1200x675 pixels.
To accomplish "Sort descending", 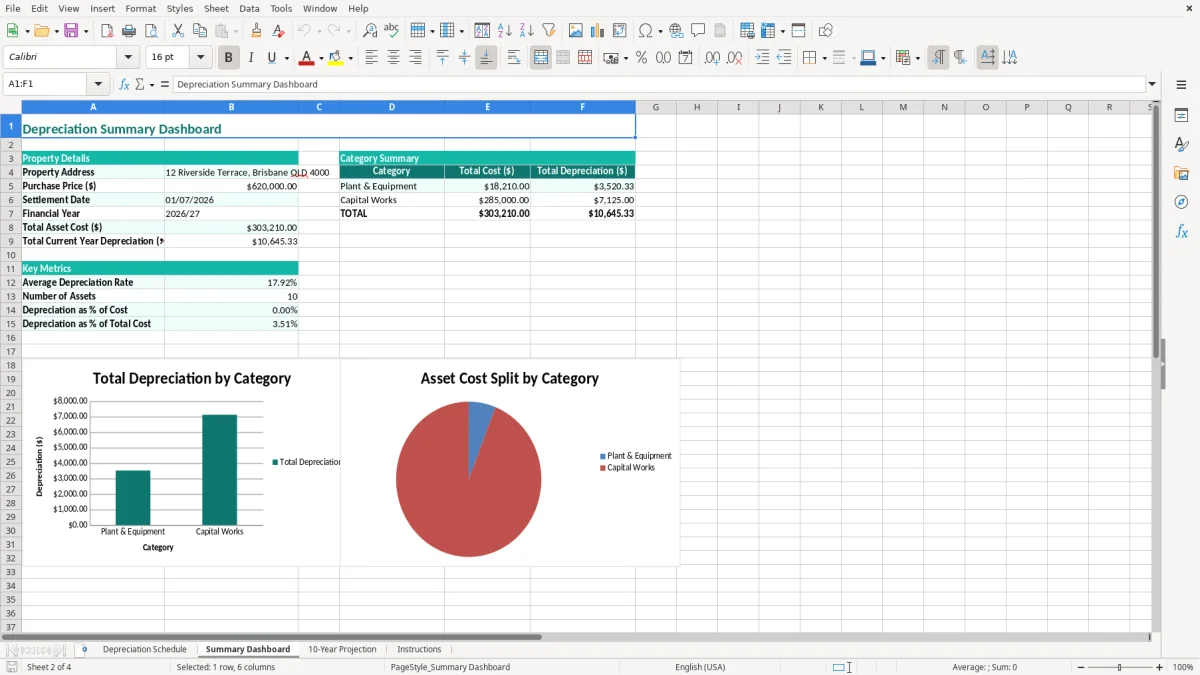I will click(x=527, y=31).
